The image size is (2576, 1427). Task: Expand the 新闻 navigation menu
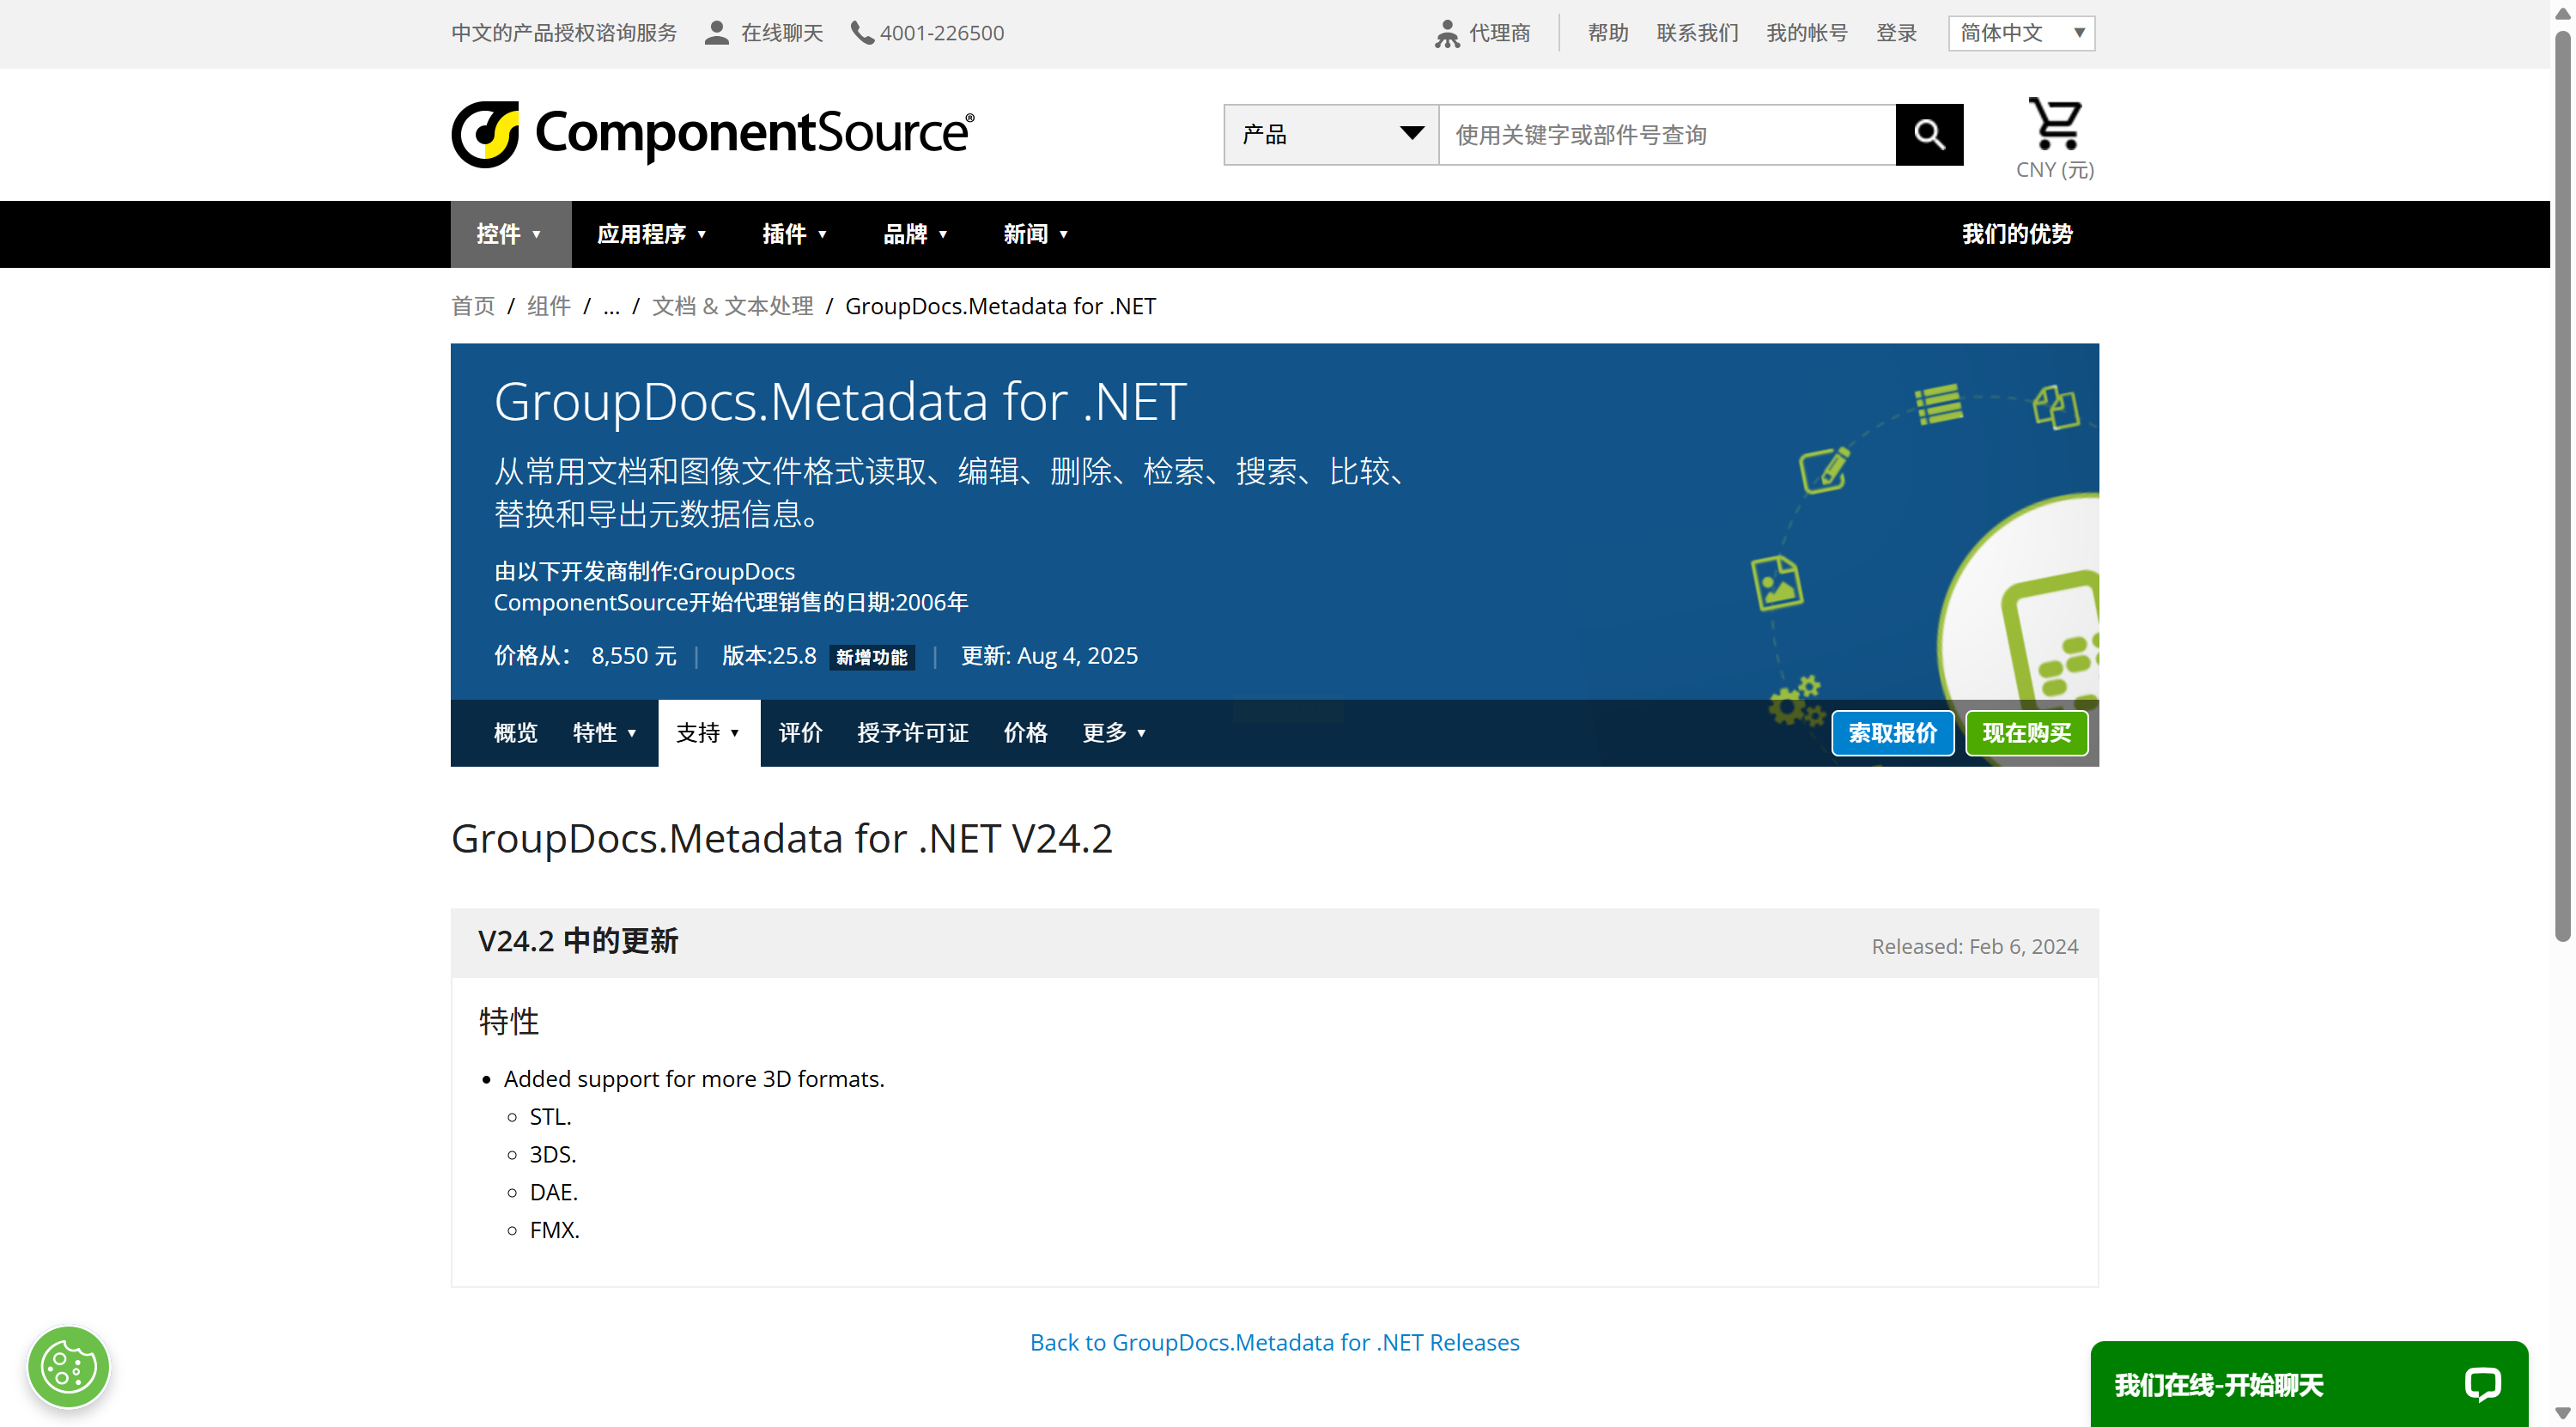pyautogui.click(x=1036, y=234)
